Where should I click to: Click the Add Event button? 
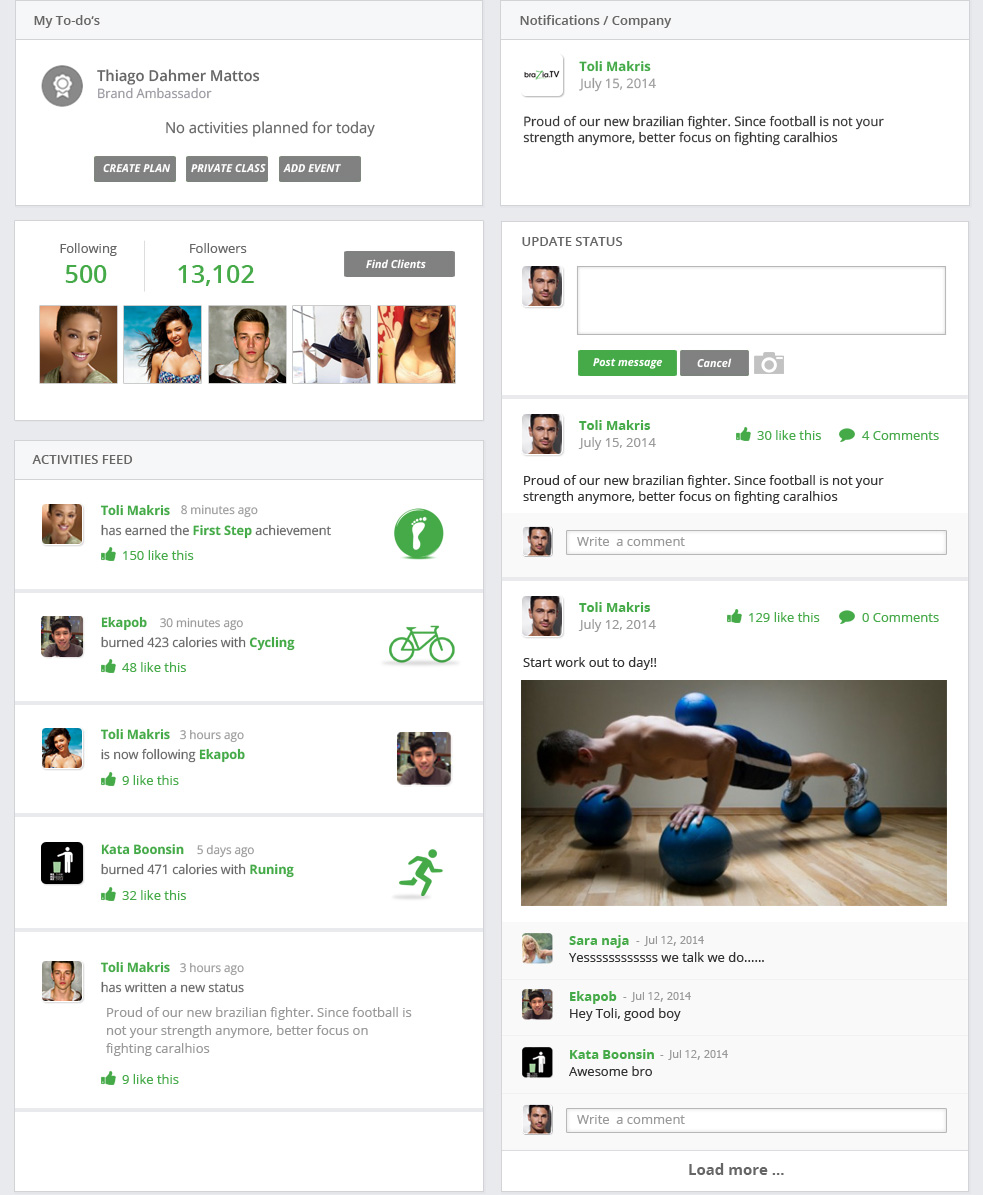320,168
